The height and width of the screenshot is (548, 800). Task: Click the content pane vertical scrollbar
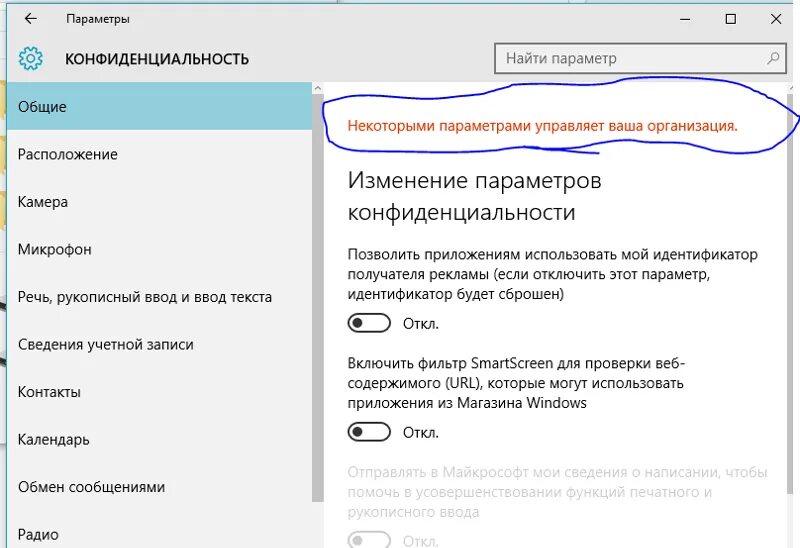(x=790, y=293)
